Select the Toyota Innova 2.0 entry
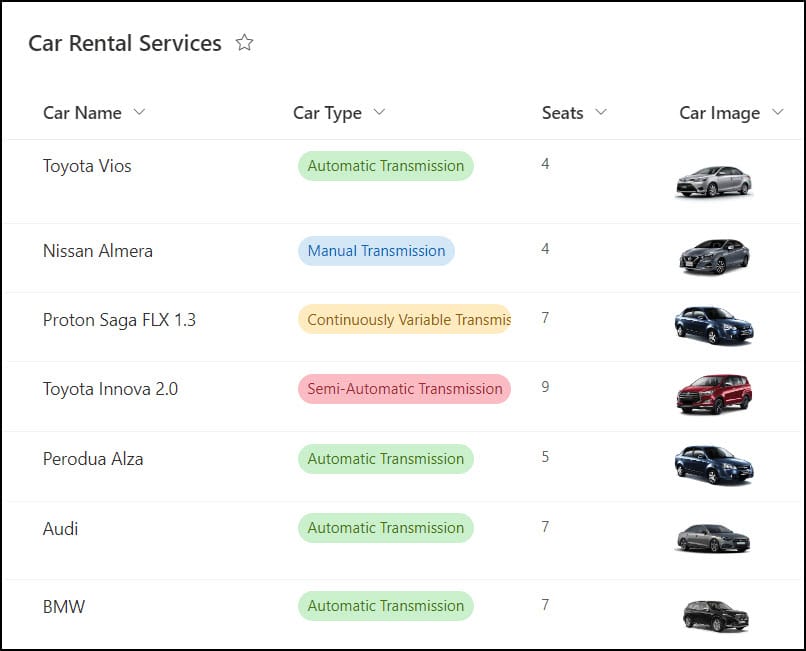The height and width of the screenshot is (651, 806). pos(110,389)
